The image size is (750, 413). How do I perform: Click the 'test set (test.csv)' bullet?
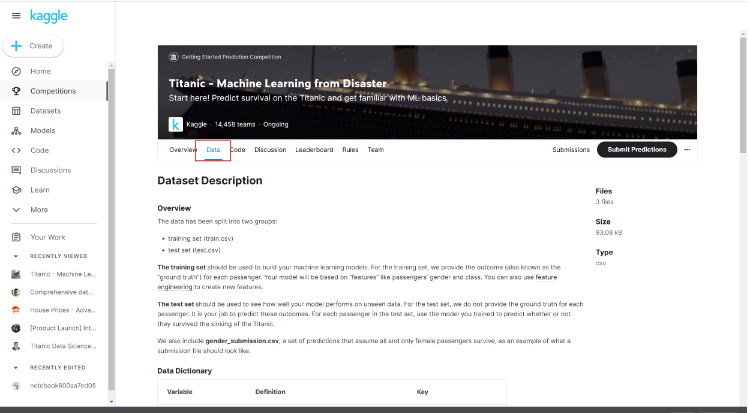pos(194,250)
